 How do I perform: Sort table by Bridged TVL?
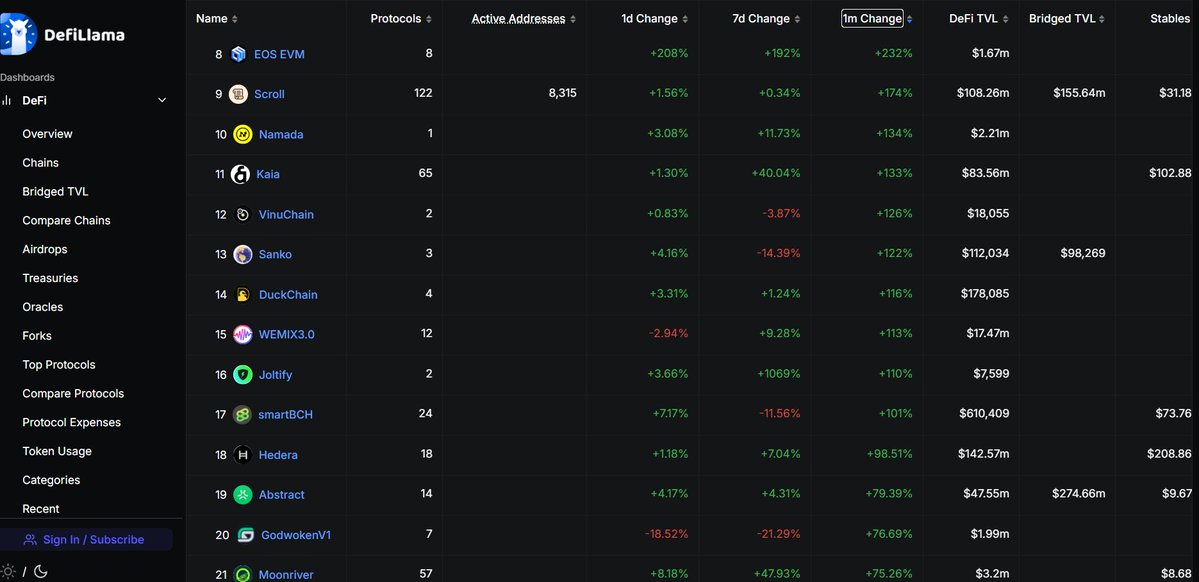(x=1067, y=18)
